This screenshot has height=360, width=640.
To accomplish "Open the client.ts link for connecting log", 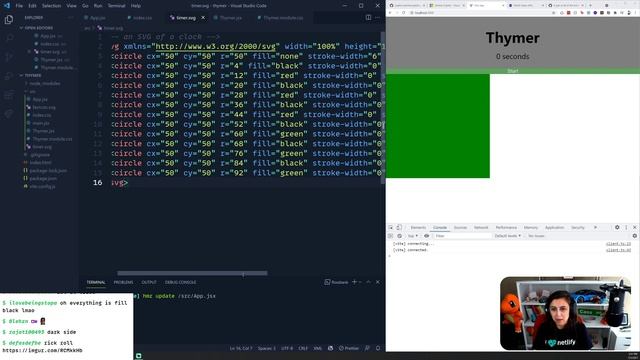I will pyautogui.click(x=618, y=244).
